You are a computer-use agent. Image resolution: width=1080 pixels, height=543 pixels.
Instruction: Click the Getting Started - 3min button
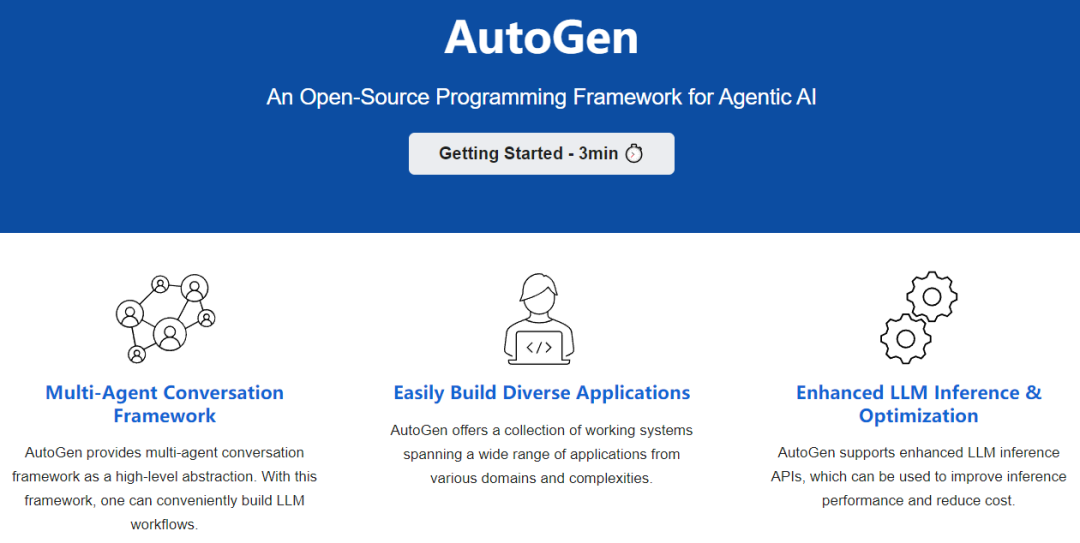tap(541, 154)
